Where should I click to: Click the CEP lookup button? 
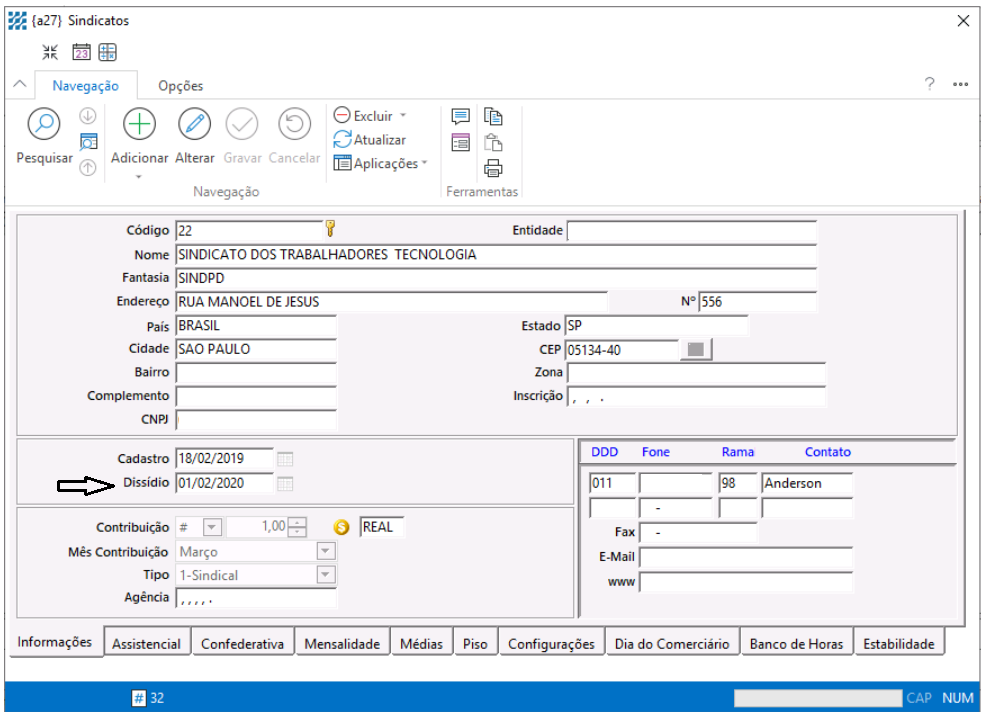click(696, 349)
